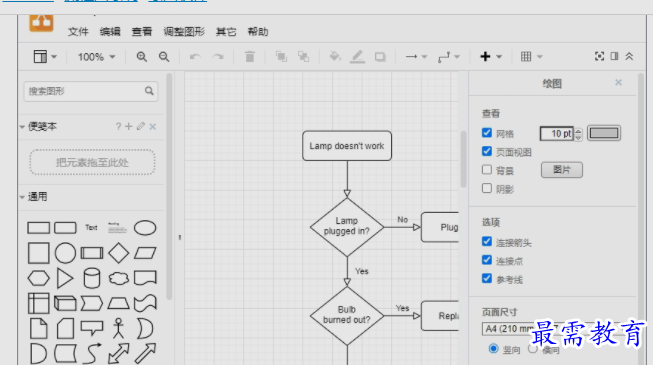Open the waypoint connector style dropdown
The height and width of the screenshot is (365, 653).
[x=449, y=57]
